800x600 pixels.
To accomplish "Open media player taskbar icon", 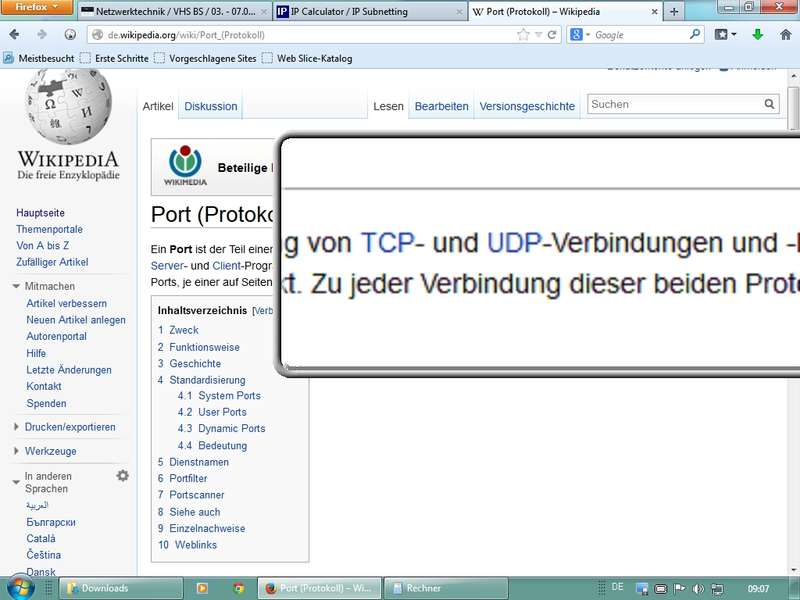I will click(x=202, y=588).
